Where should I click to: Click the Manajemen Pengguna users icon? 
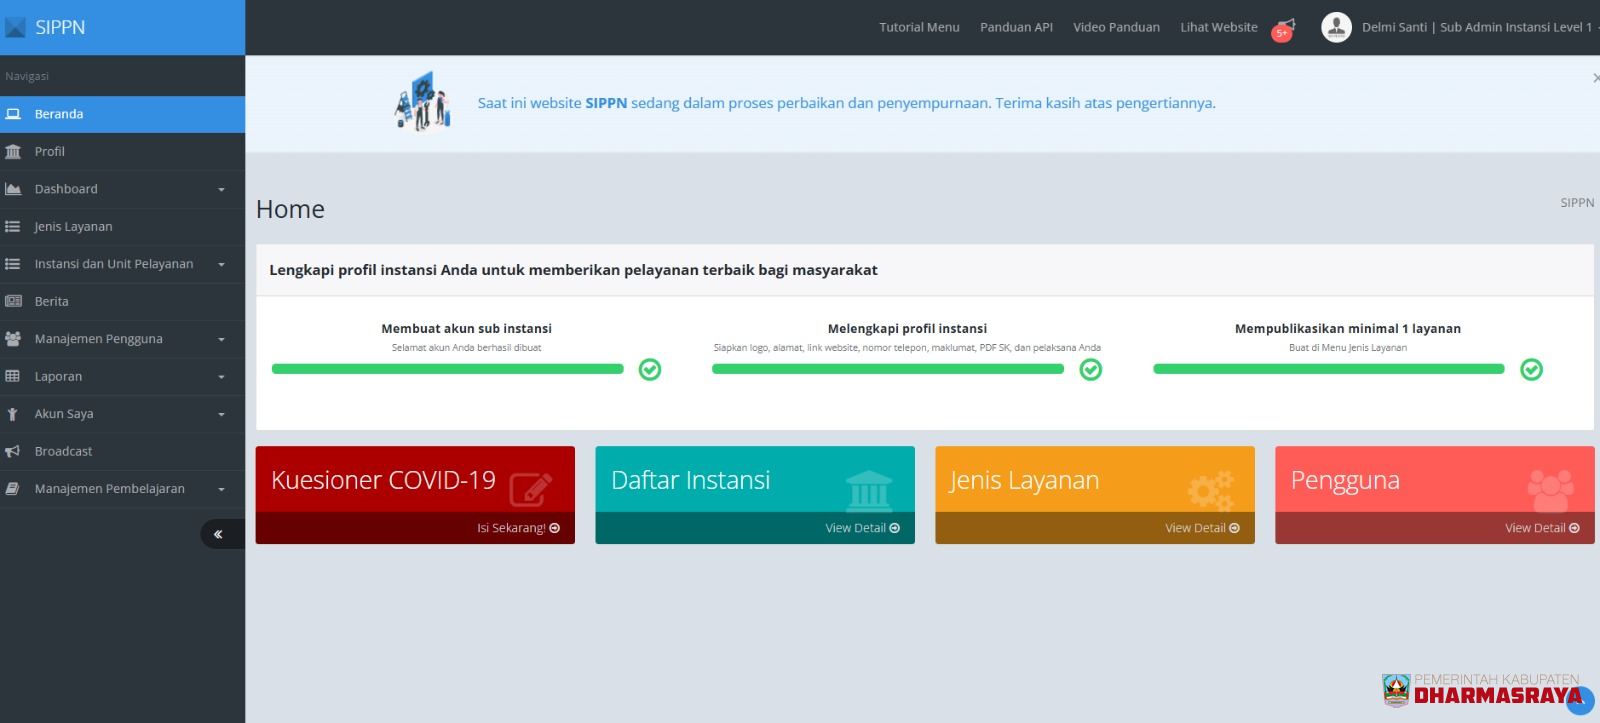click(13, 339)
